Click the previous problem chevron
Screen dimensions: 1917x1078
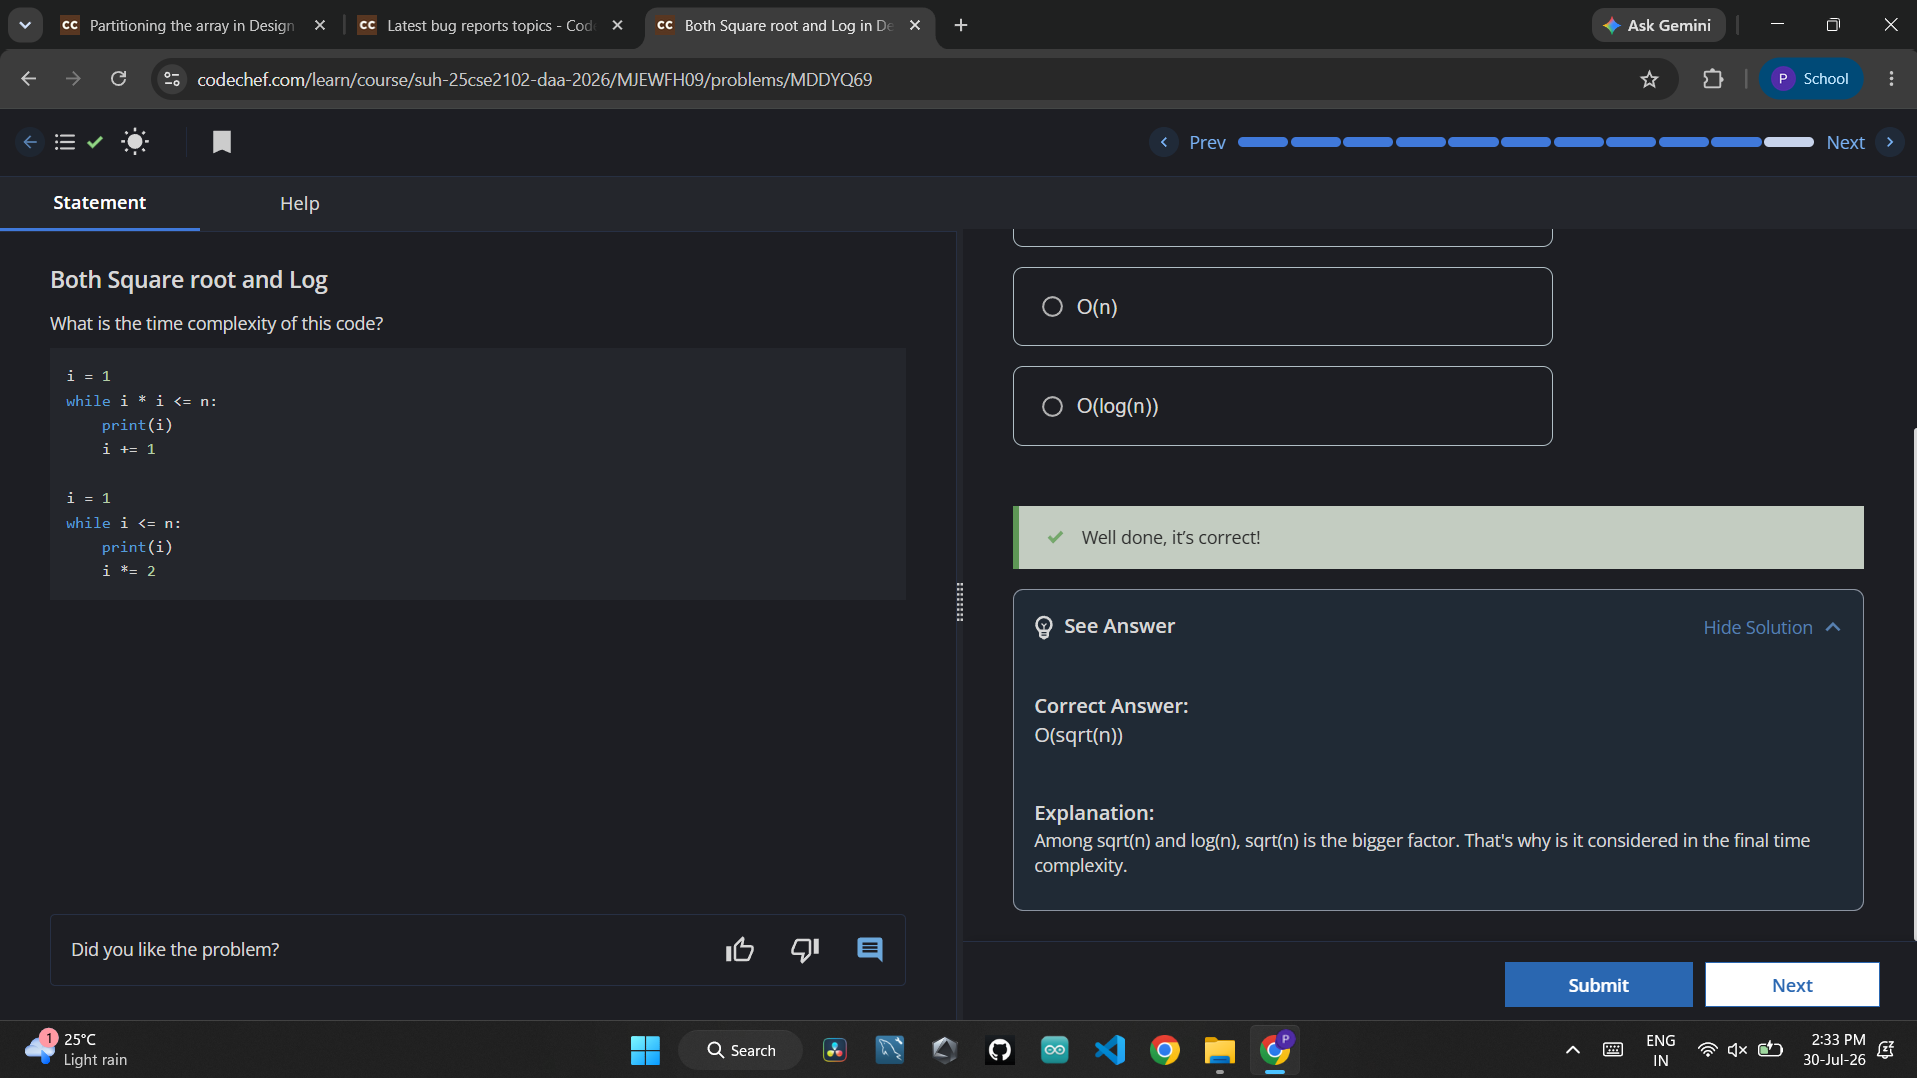coord(1163,142)
